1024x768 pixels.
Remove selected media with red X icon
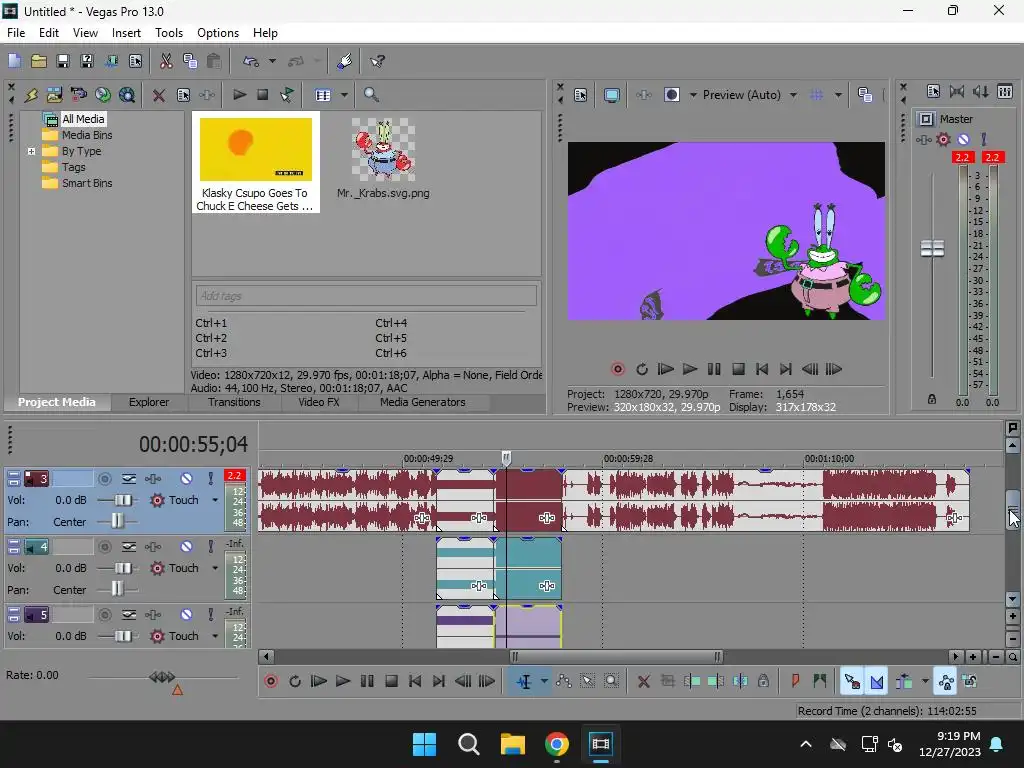pyautogui.click(x=159, y=95)
